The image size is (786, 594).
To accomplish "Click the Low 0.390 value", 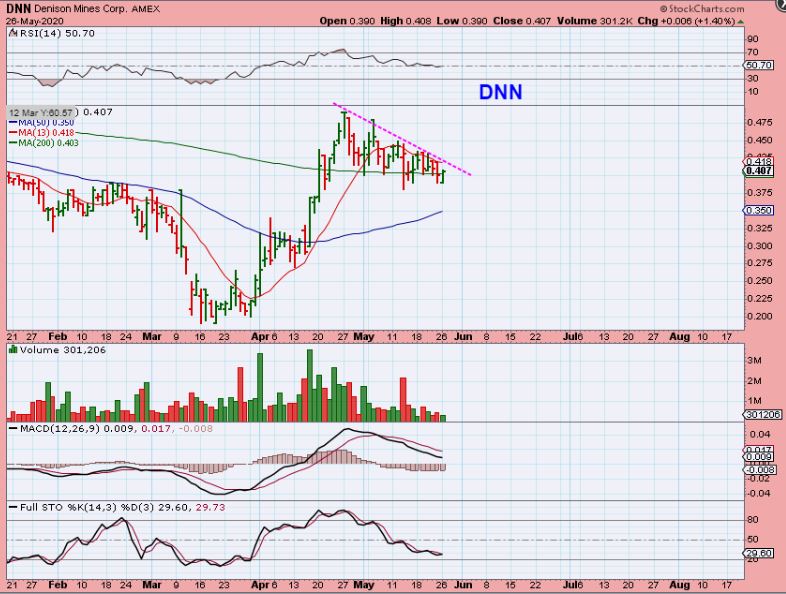I will tap(462, 21).
